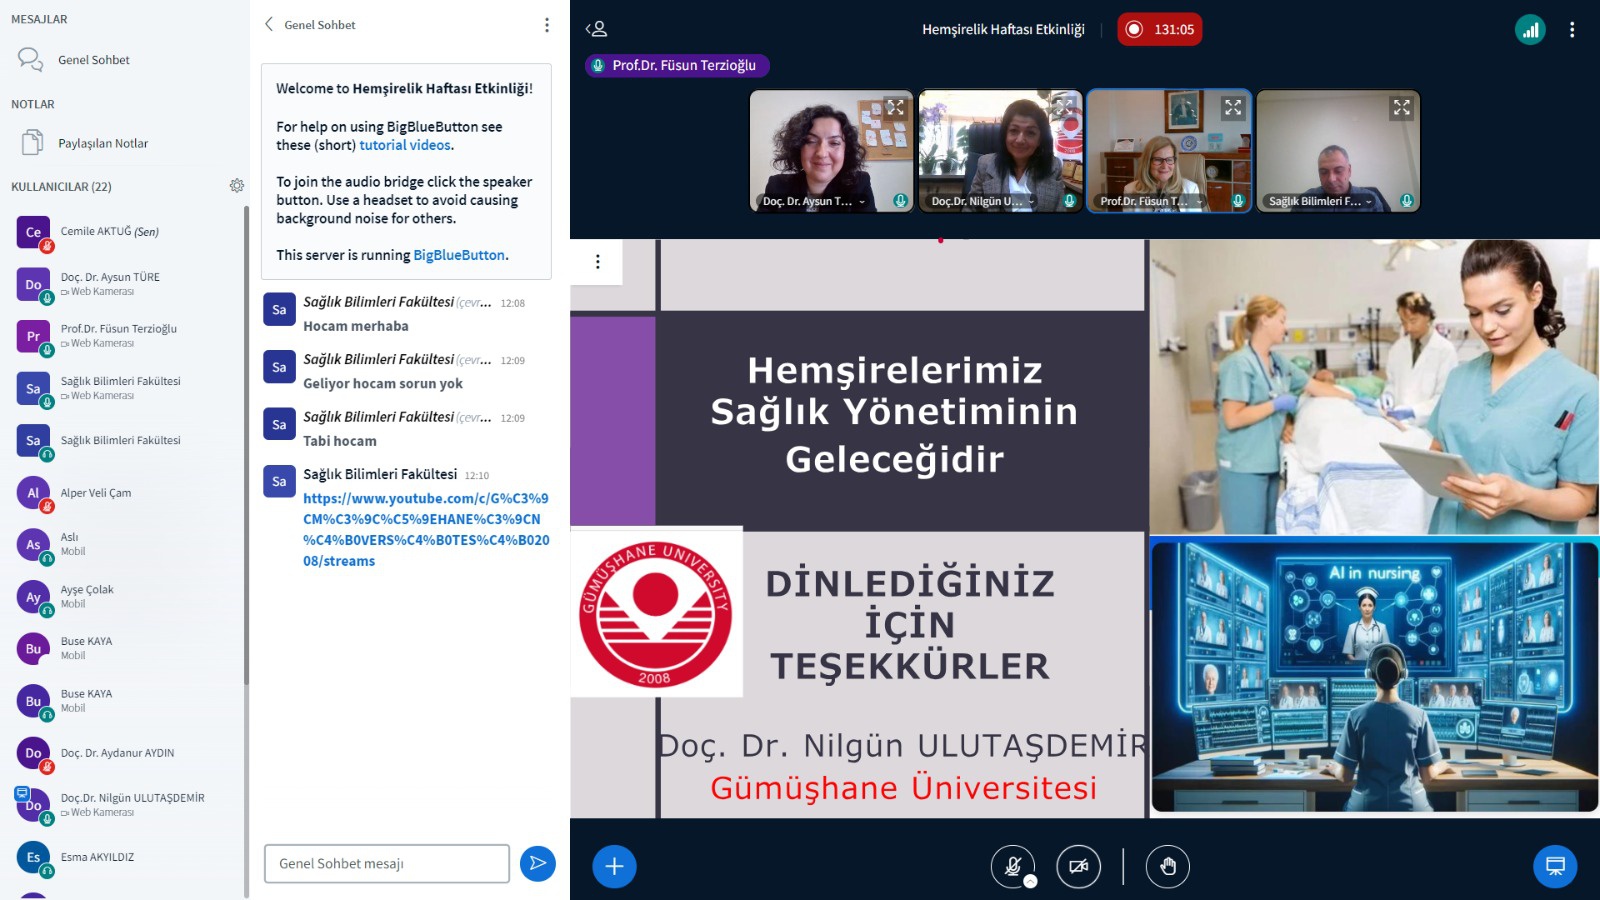Toggle webcam sharing button
Image resolution: width=1600 pixels, height=900 pixels.
1078,866
